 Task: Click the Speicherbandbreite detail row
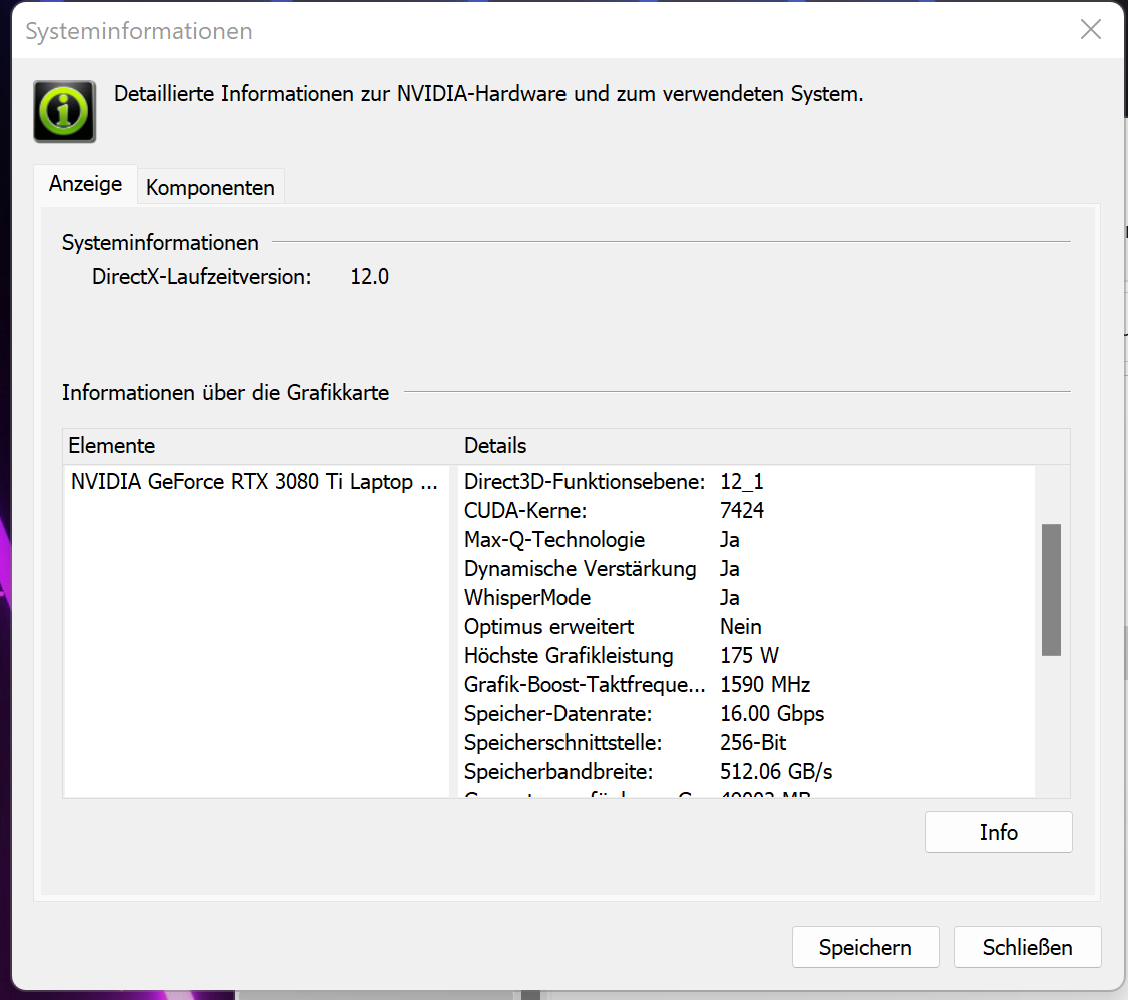(648, 772)
